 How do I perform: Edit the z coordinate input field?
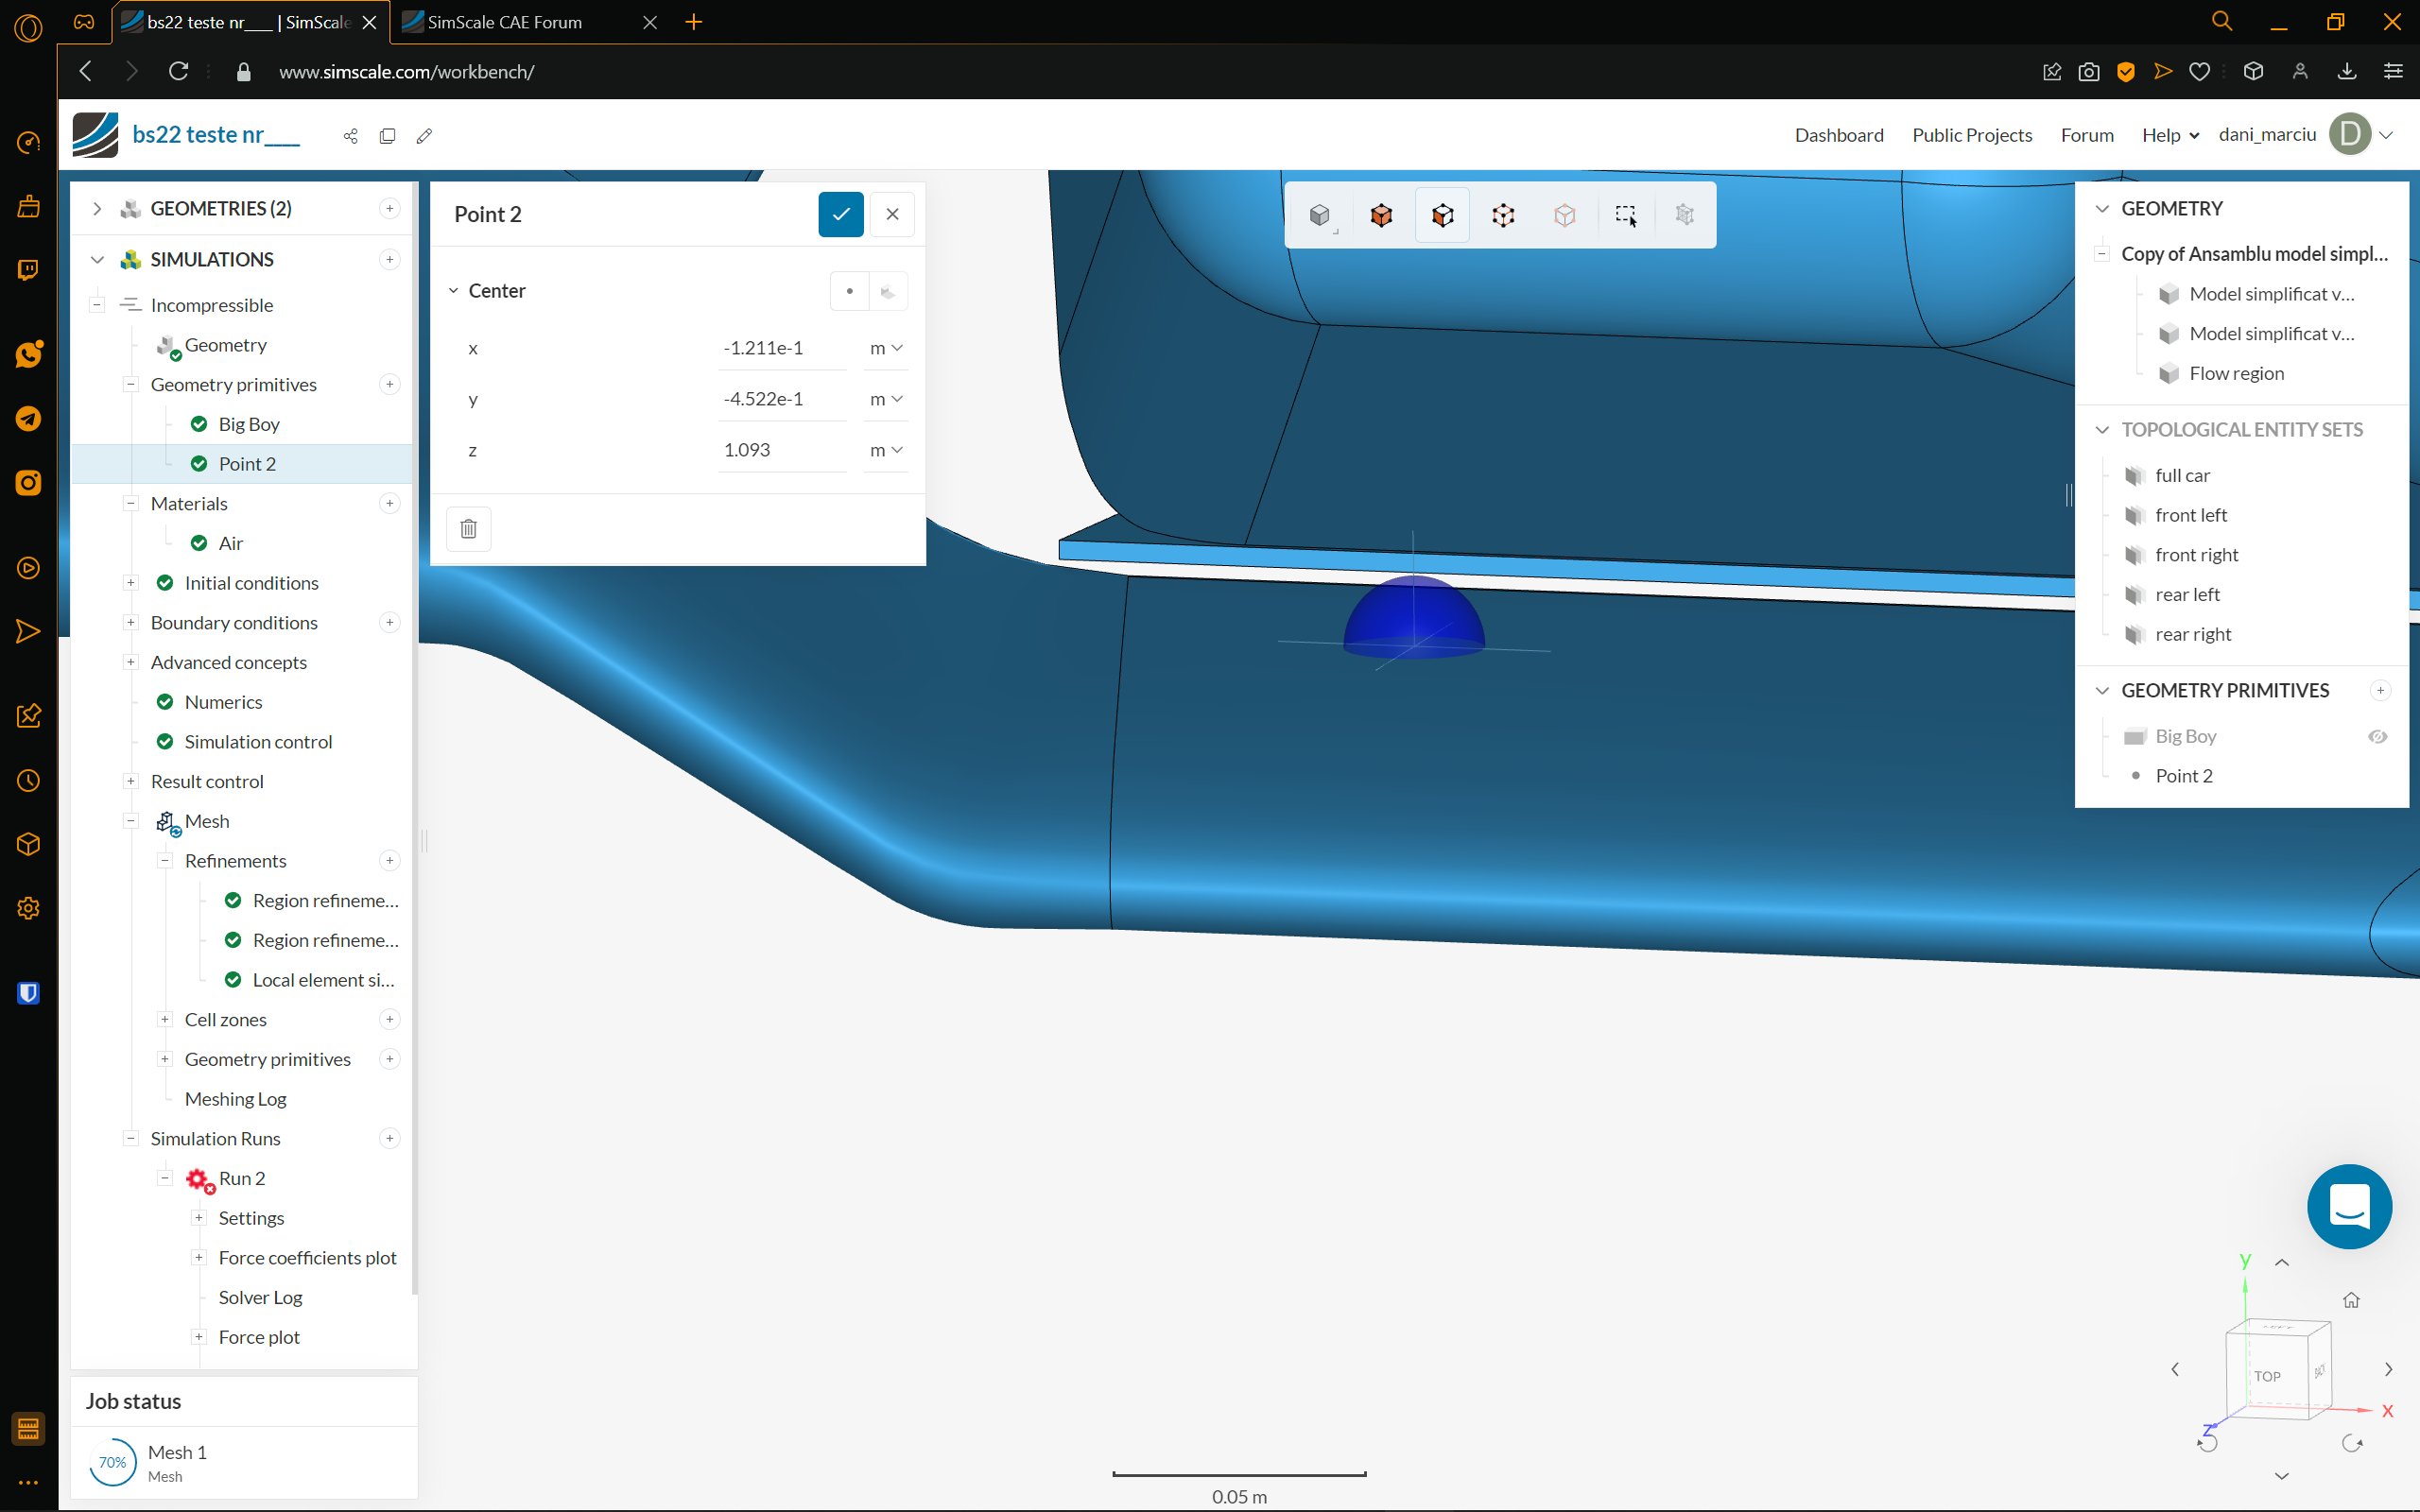coord(782,449)
